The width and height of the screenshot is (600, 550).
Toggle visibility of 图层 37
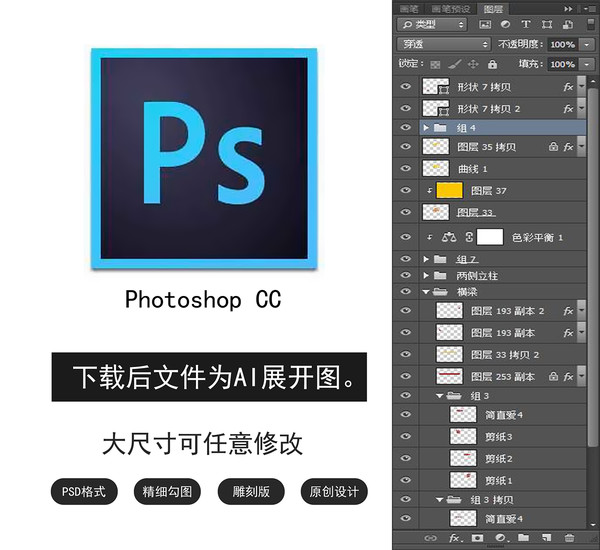coord(406,190)
